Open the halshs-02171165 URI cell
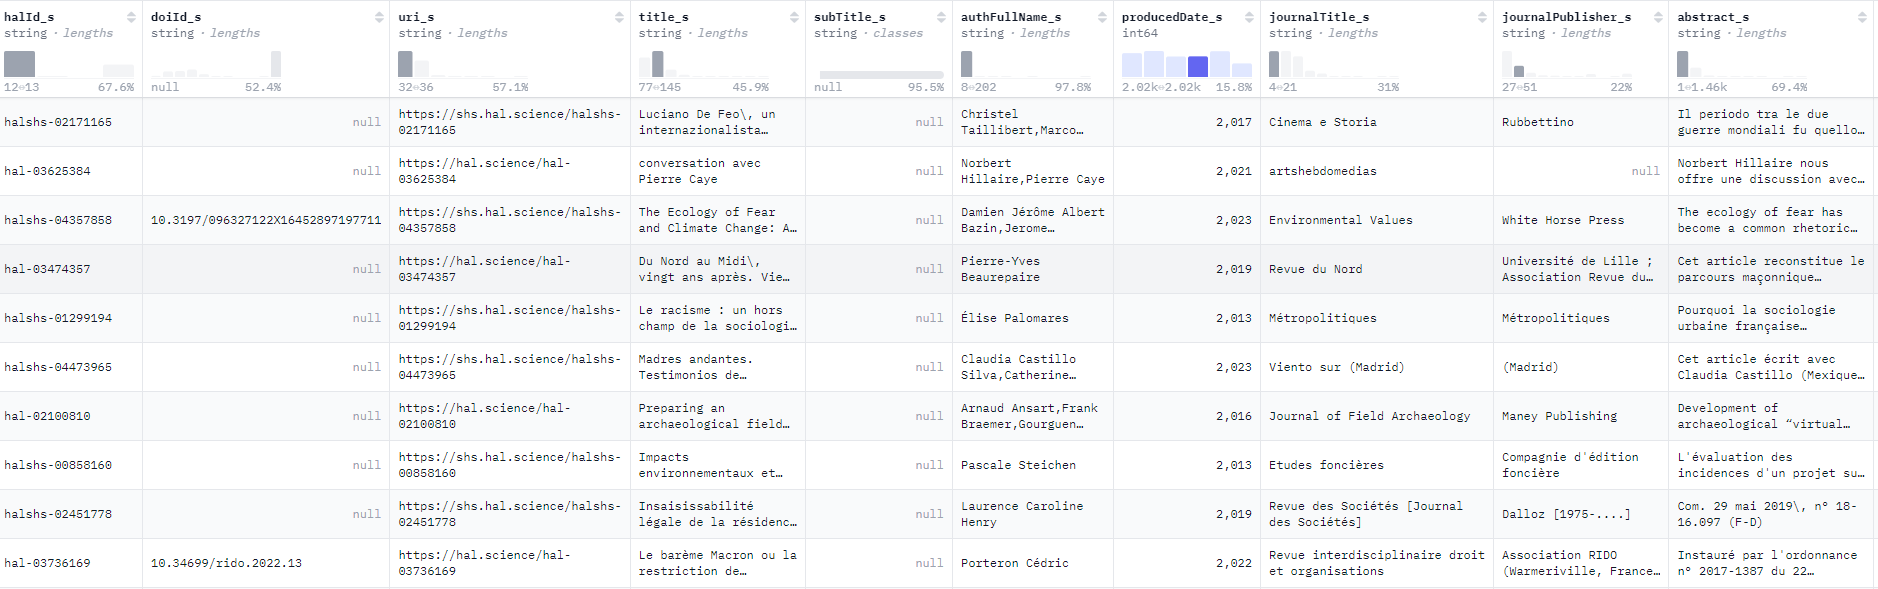Image resolution: width=1878 pixels, height=589 pixels. click(509, 122)
